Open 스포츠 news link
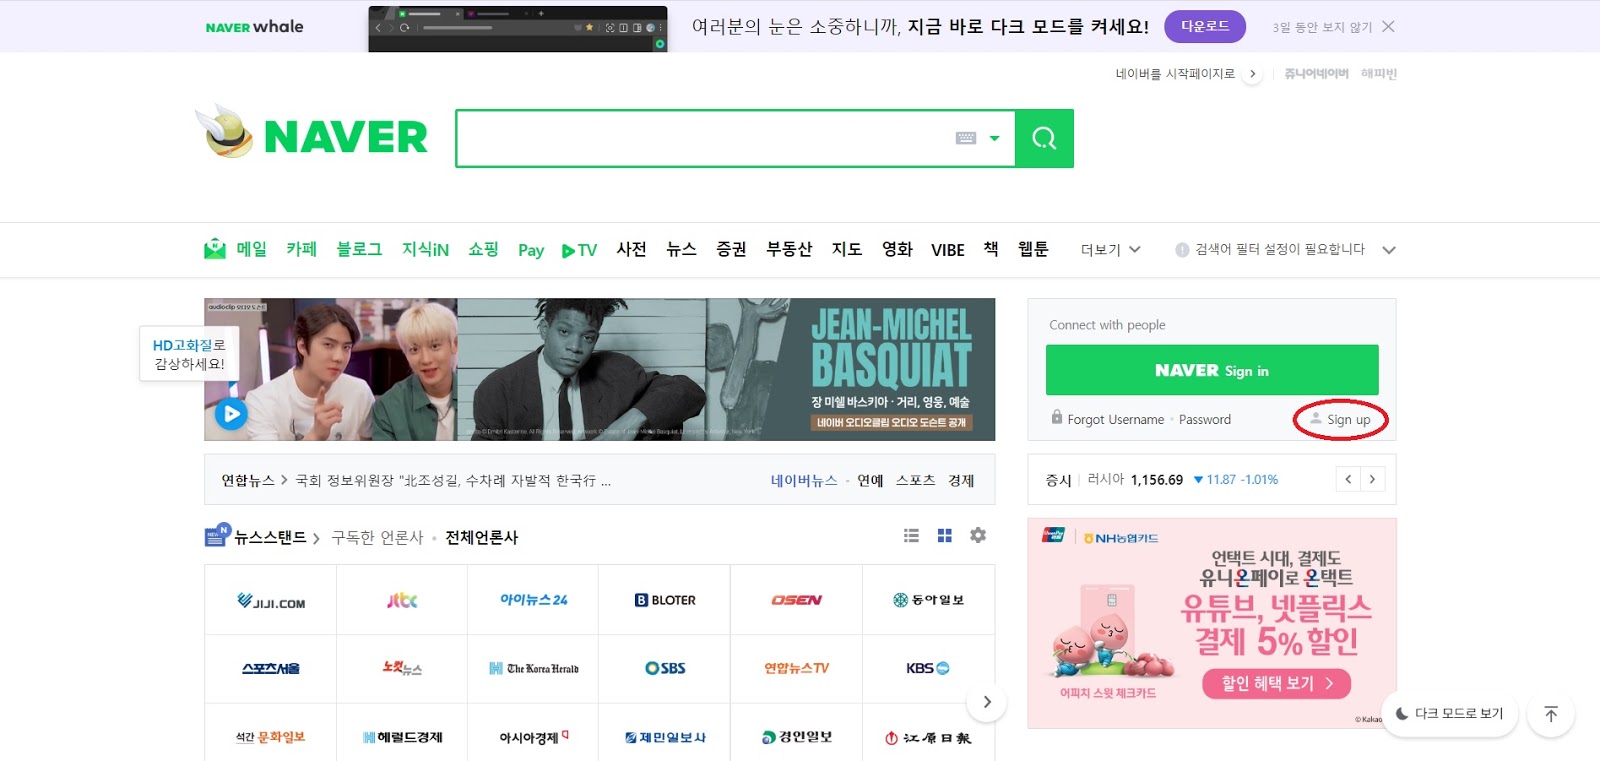1600x761 pixels. [x=916, y=481]
